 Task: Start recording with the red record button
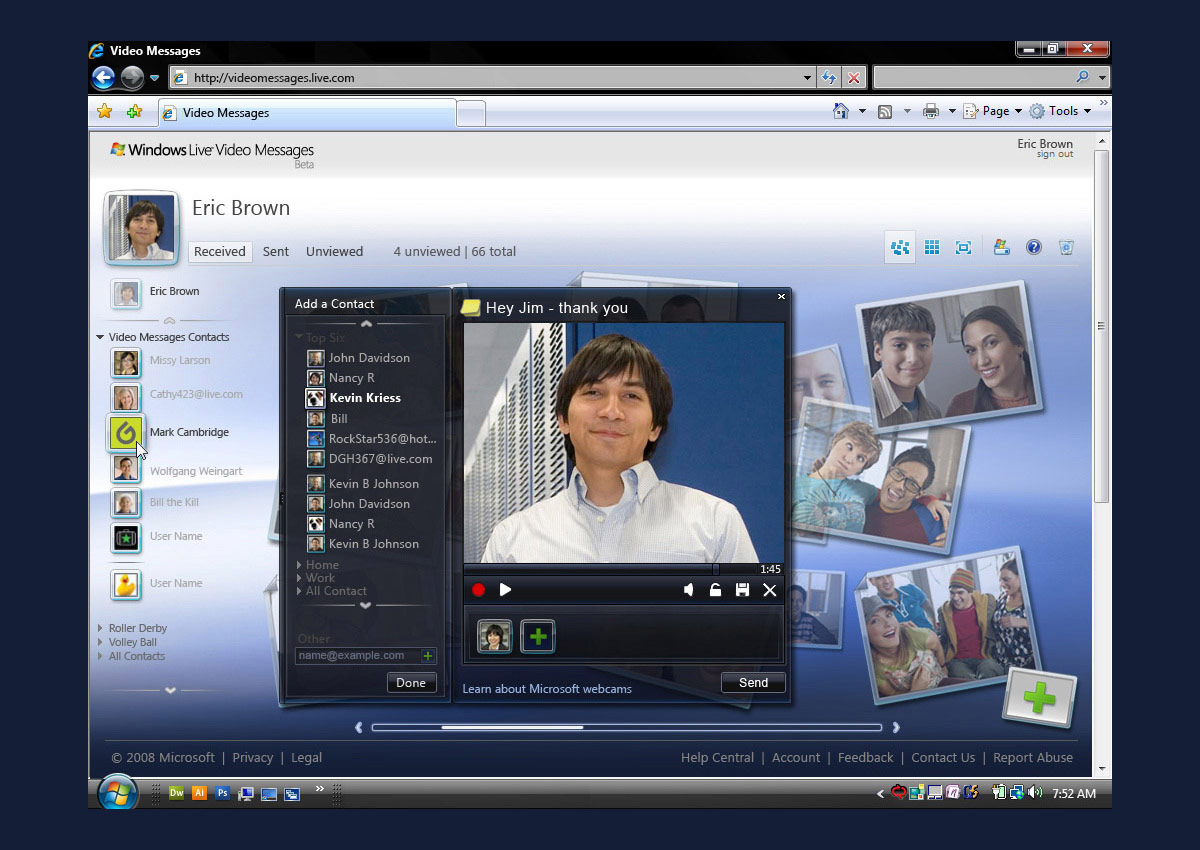(x=478, y=590)
